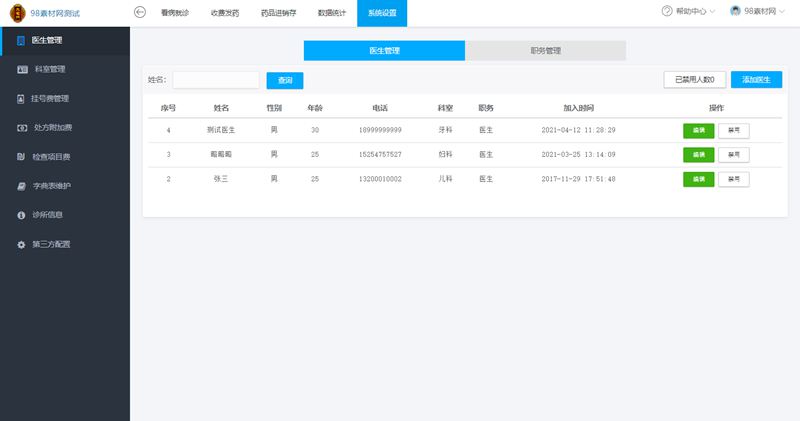This screenshot has width=800, height=421.
Task: Click the 检查项目费 sidebar icon
Action: click(x=21, y=157)
